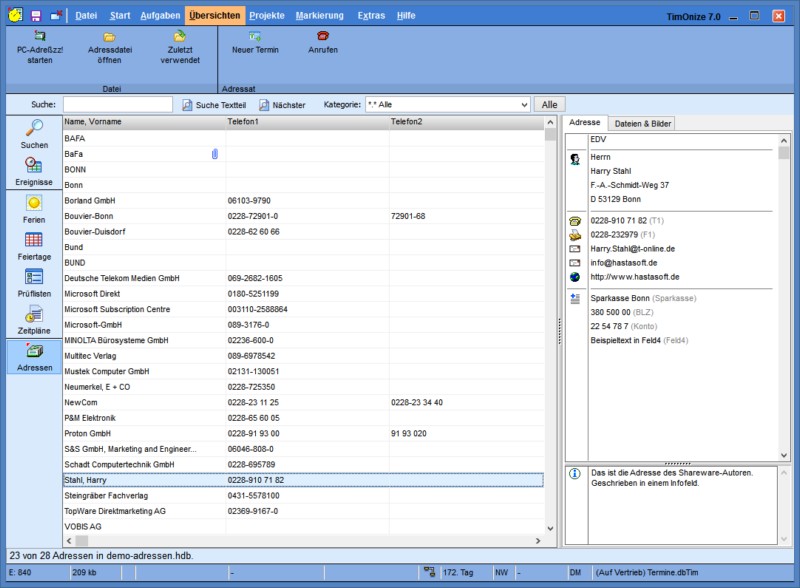This screenshot has width=800, height=588.
Task: Select the Bouvier-Bonn entry
Action: (x=303, y=216)
